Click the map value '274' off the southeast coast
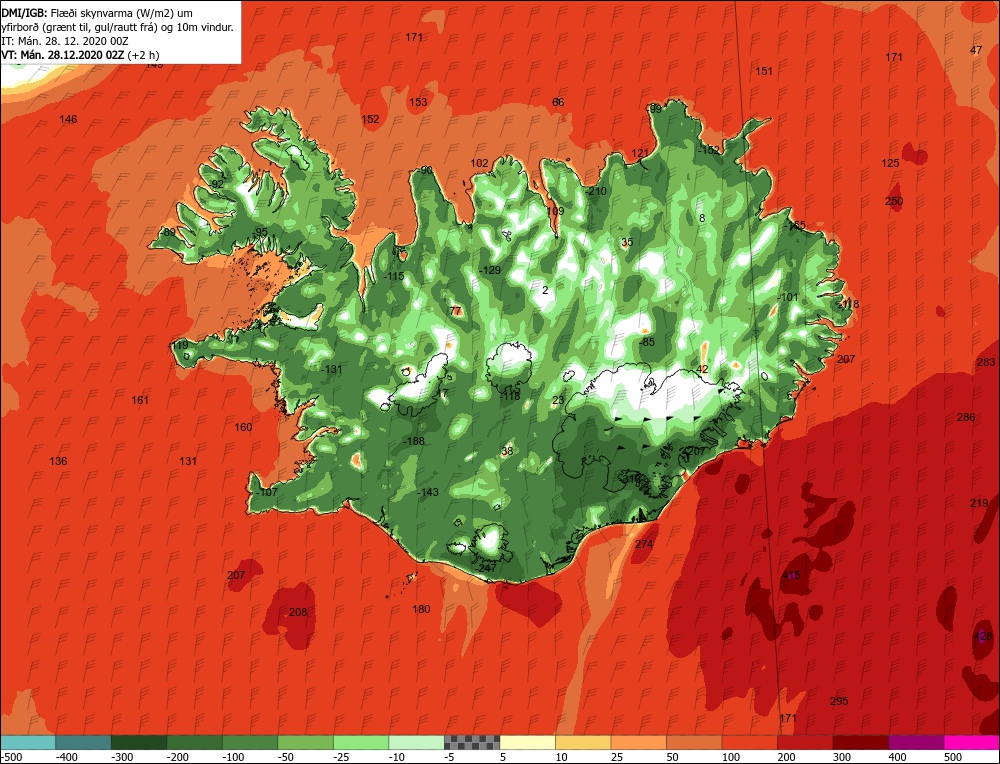This screenshot has width=1000, height=764. pos(644,544)
